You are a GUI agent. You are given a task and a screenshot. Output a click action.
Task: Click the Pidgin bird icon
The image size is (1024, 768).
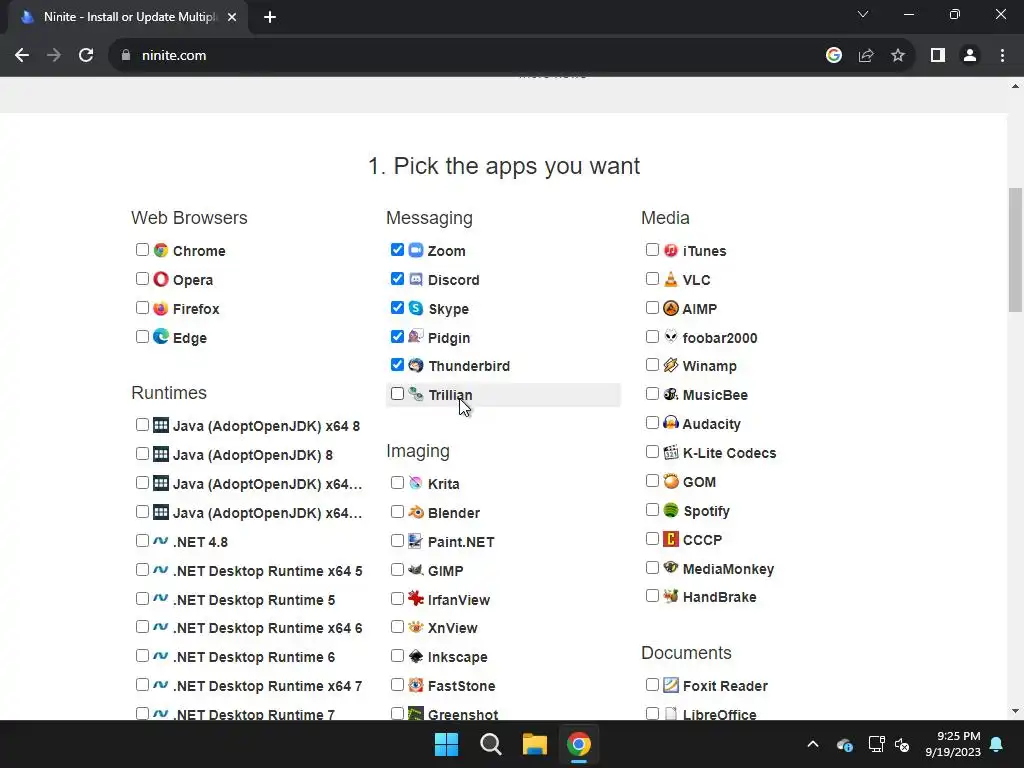pyautogui.click(x=416, y=336)
